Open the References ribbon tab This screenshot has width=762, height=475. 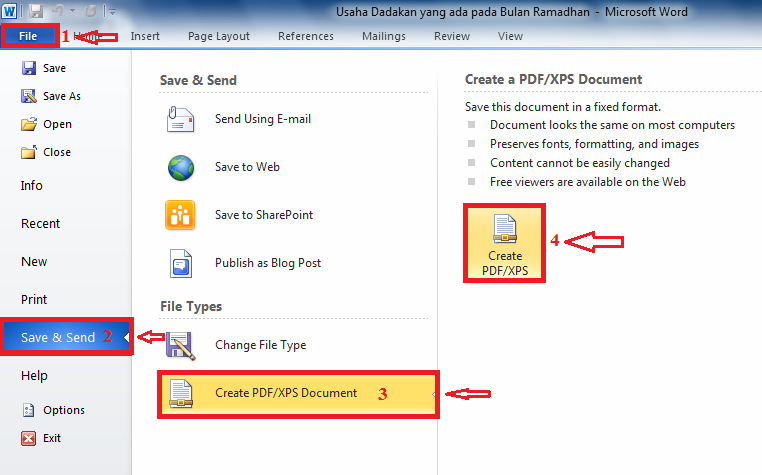(x=306, y=36)
